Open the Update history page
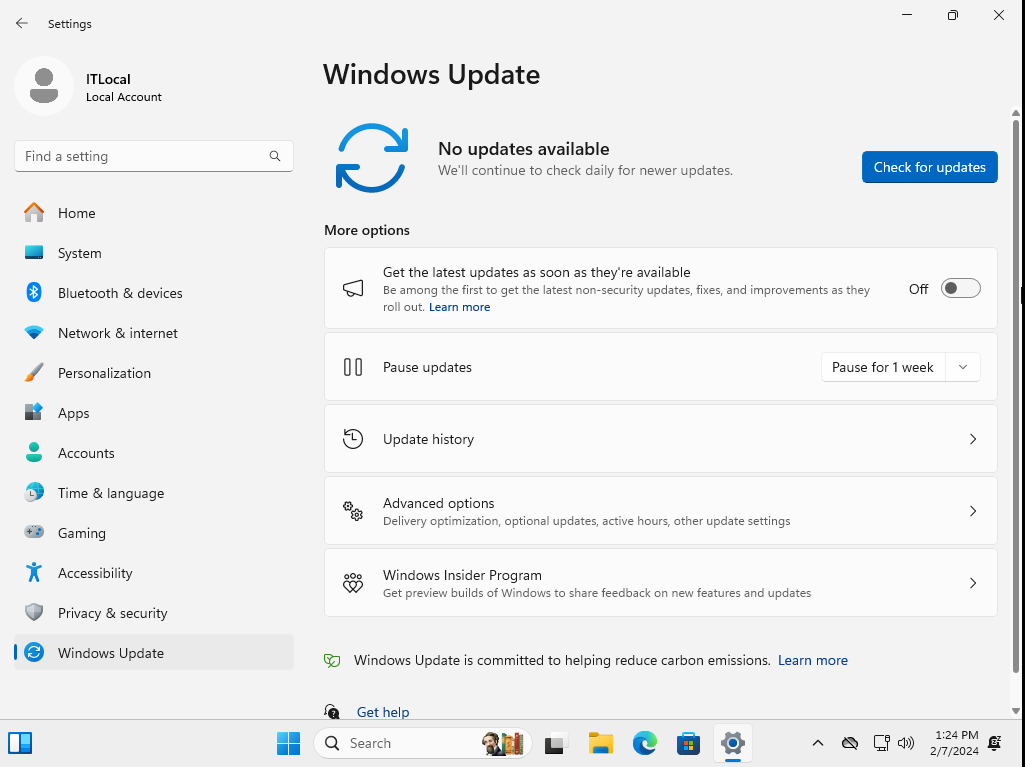The width and height of the screenshot is (1025, 767). 661,439
